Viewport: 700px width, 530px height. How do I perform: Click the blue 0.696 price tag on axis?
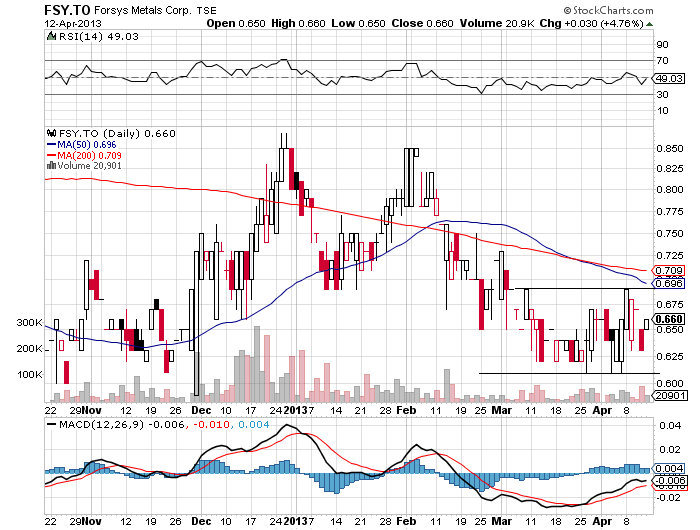coord(669,284)
